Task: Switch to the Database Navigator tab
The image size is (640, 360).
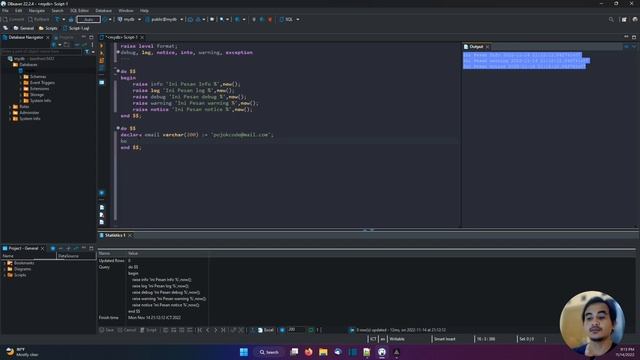Action: tap(25, 37)
